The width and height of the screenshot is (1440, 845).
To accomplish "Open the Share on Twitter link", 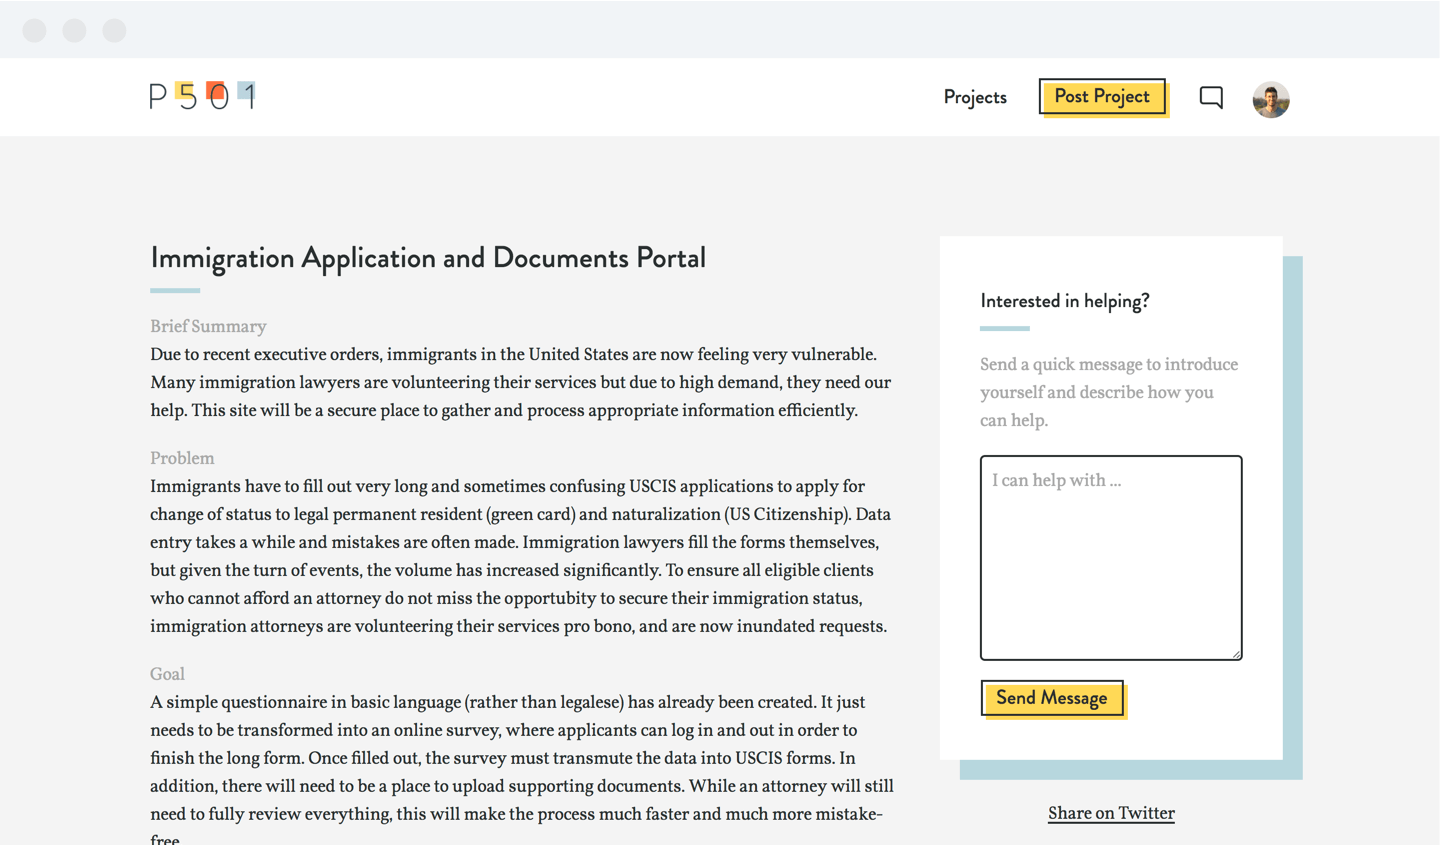I will pyautogui.click(x=1111, y=813).
